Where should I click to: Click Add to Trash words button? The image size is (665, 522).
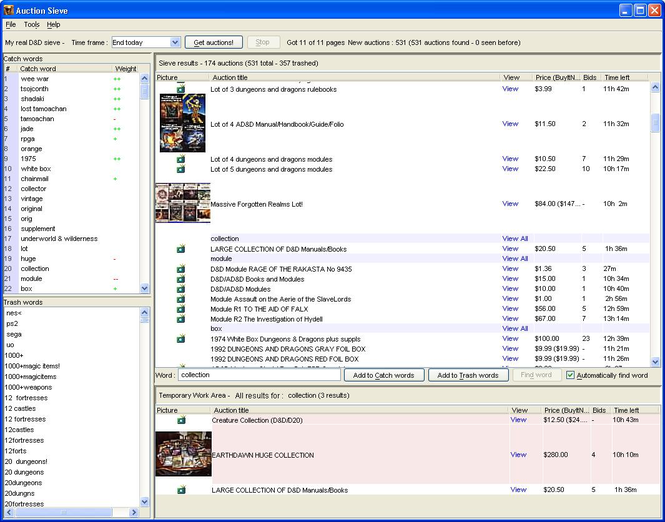pyautogui.click(x=469, y=375)
